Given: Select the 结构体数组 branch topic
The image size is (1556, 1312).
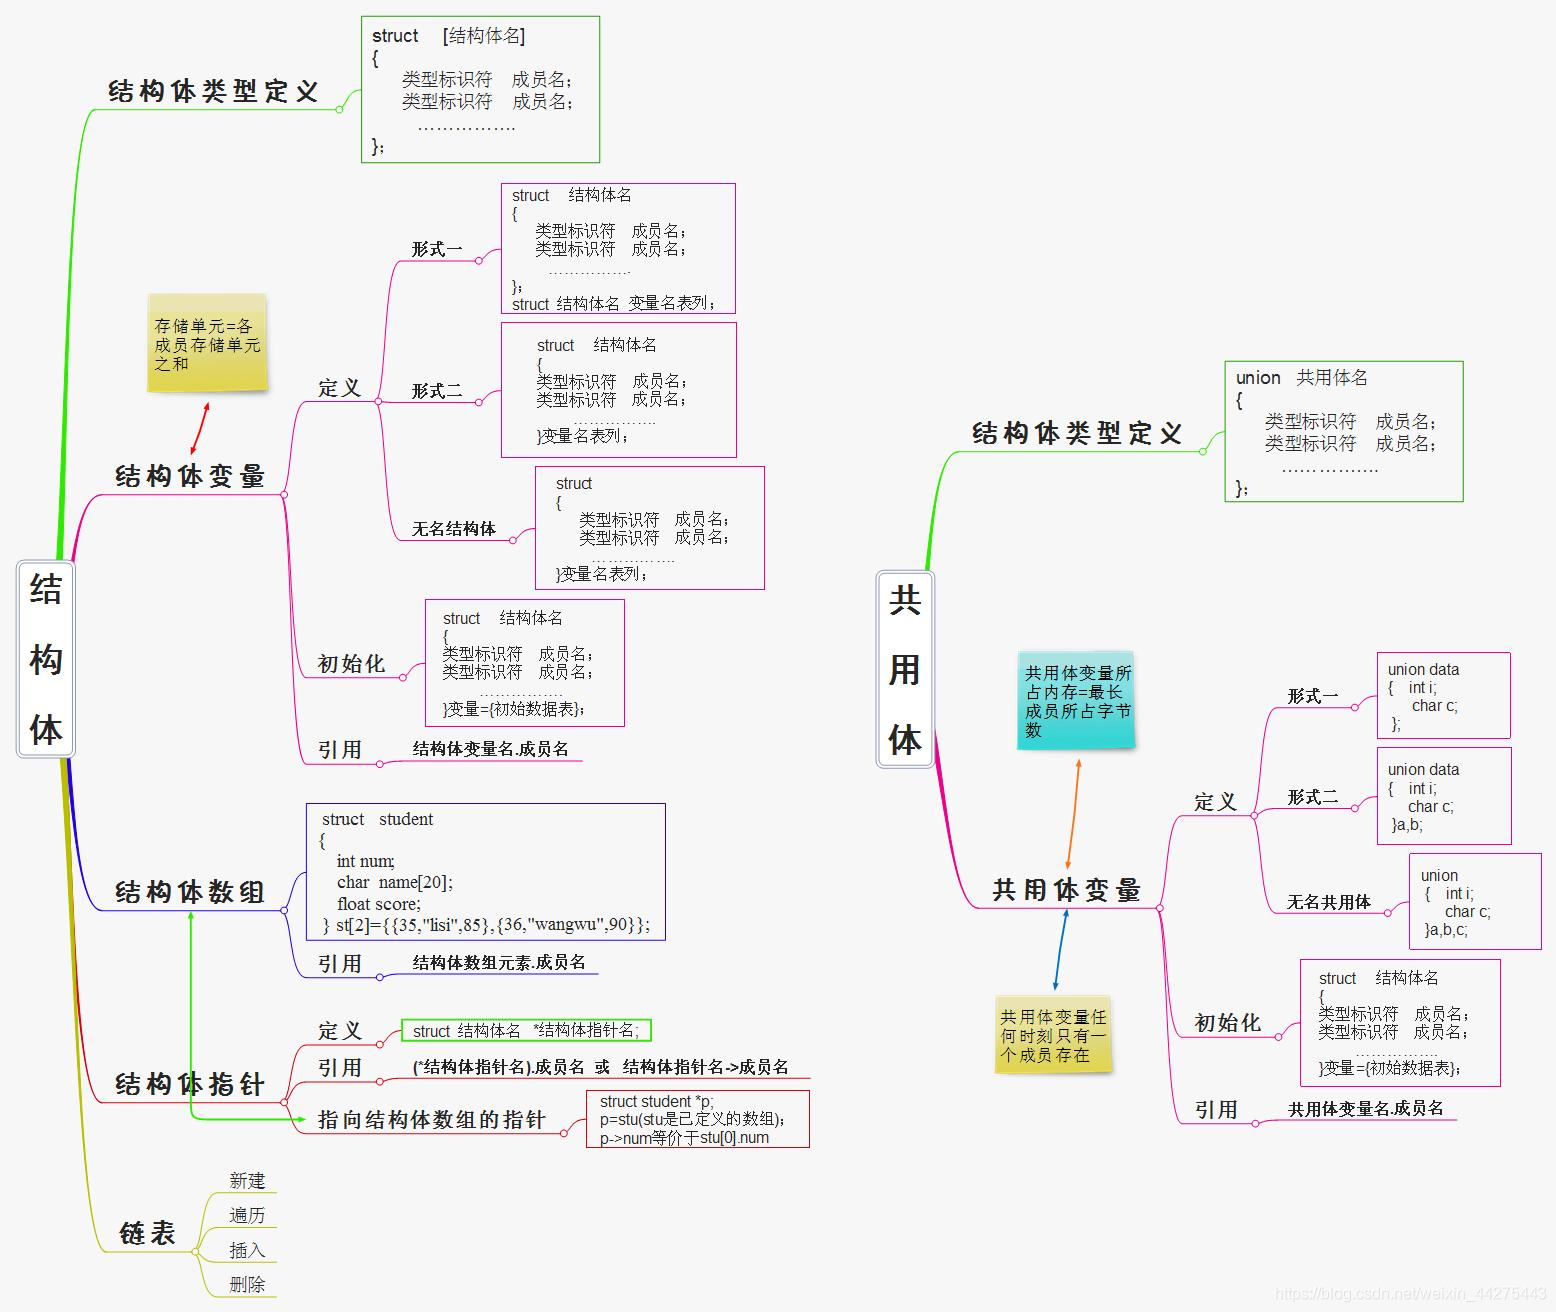Looking at the screenshot, I should tap(190, 892).
